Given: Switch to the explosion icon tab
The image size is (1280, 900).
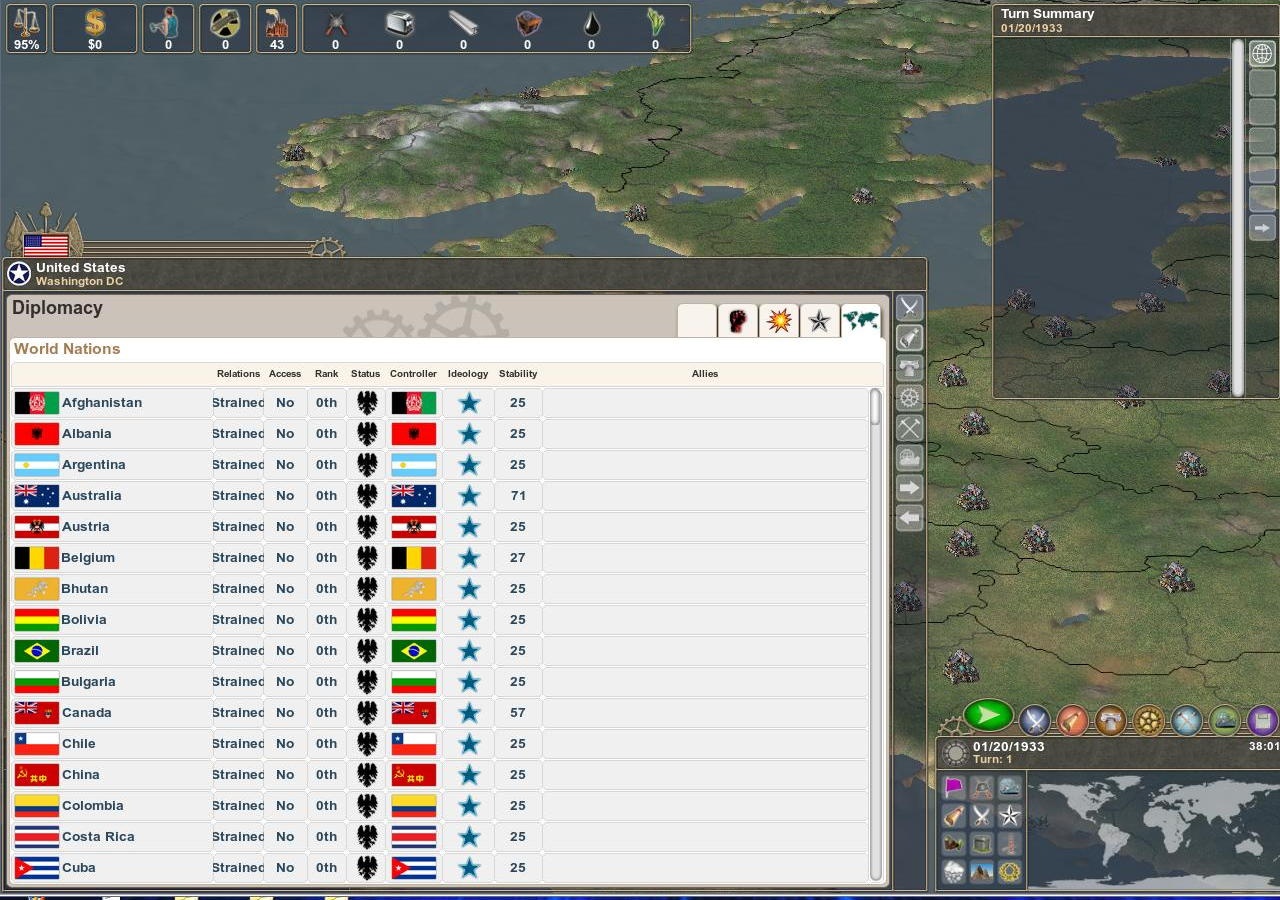Looking at the screenshot, I should coord(779,321).
